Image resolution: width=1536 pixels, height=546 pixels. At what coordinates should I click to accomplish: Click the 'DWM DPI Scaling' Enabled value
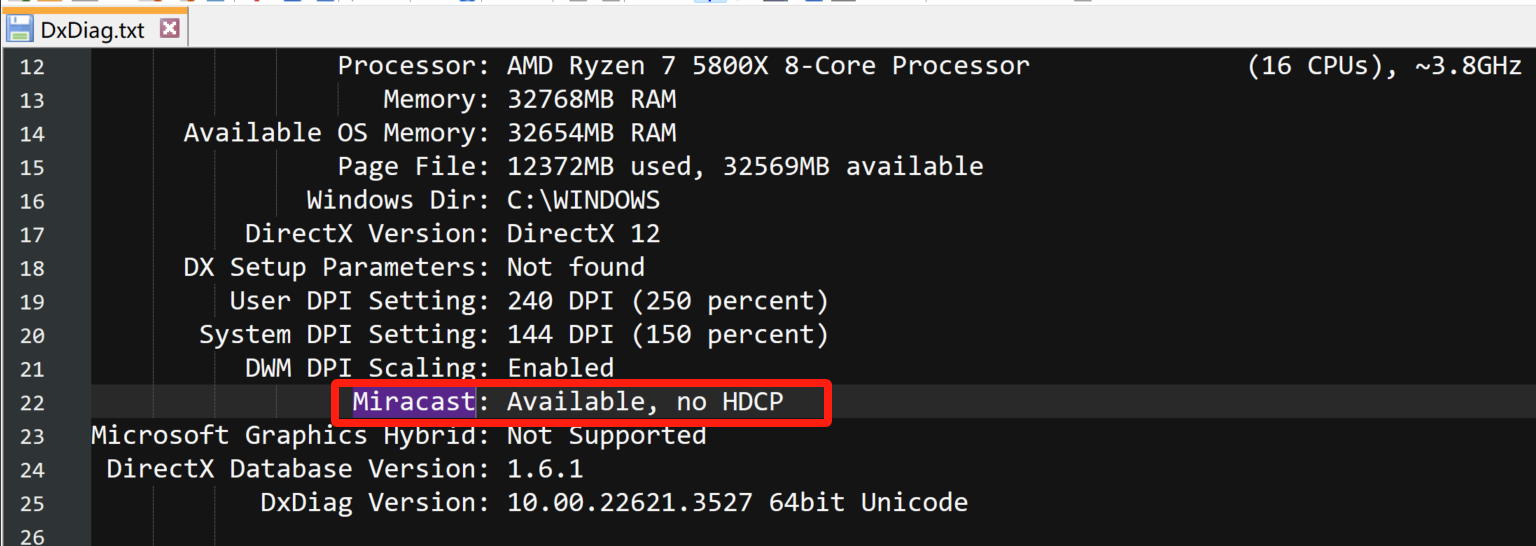point(560,368)
